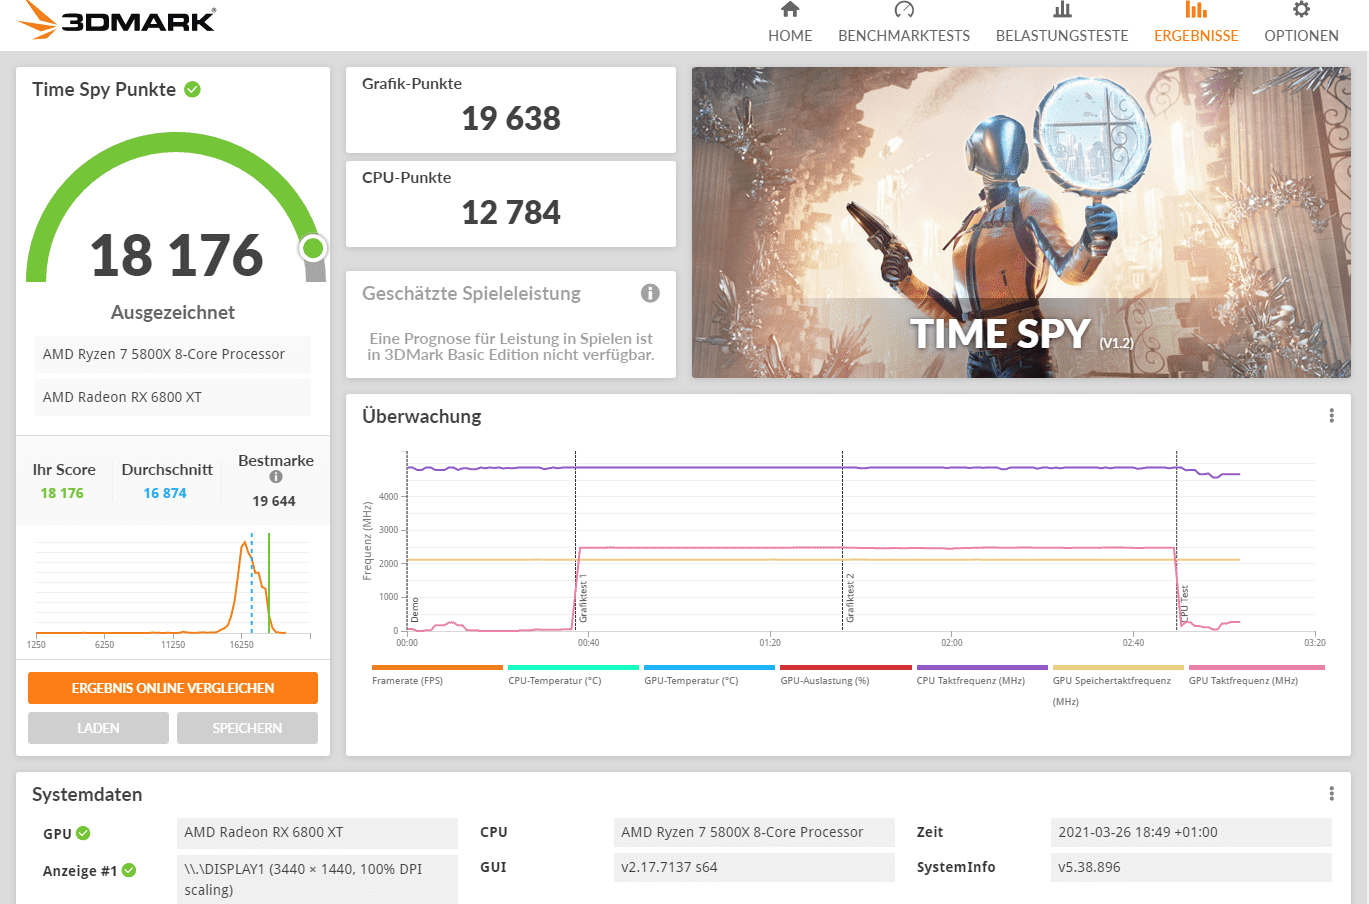Image resolution: width=1369 pixels, height=904 pixels.
Task: Click the Grafiktest 2 timeline marker
Action: pyautogui.click(x=851, y=599)
